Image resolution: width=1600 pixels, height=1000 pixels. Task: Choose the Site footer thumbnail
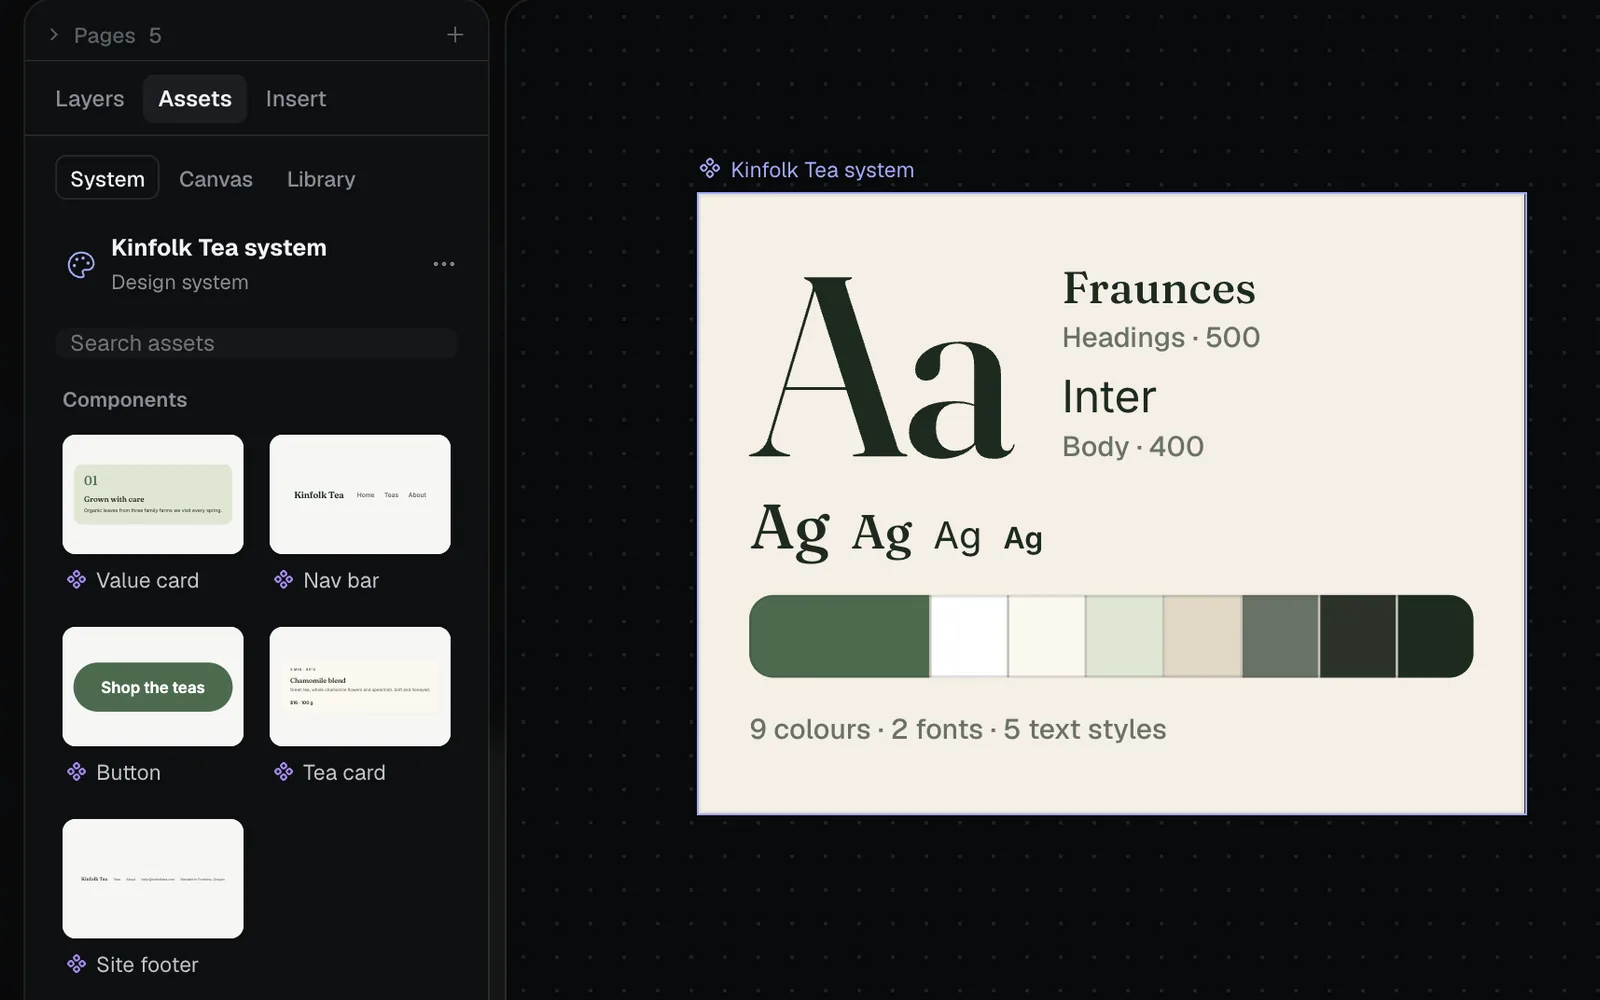153,878
